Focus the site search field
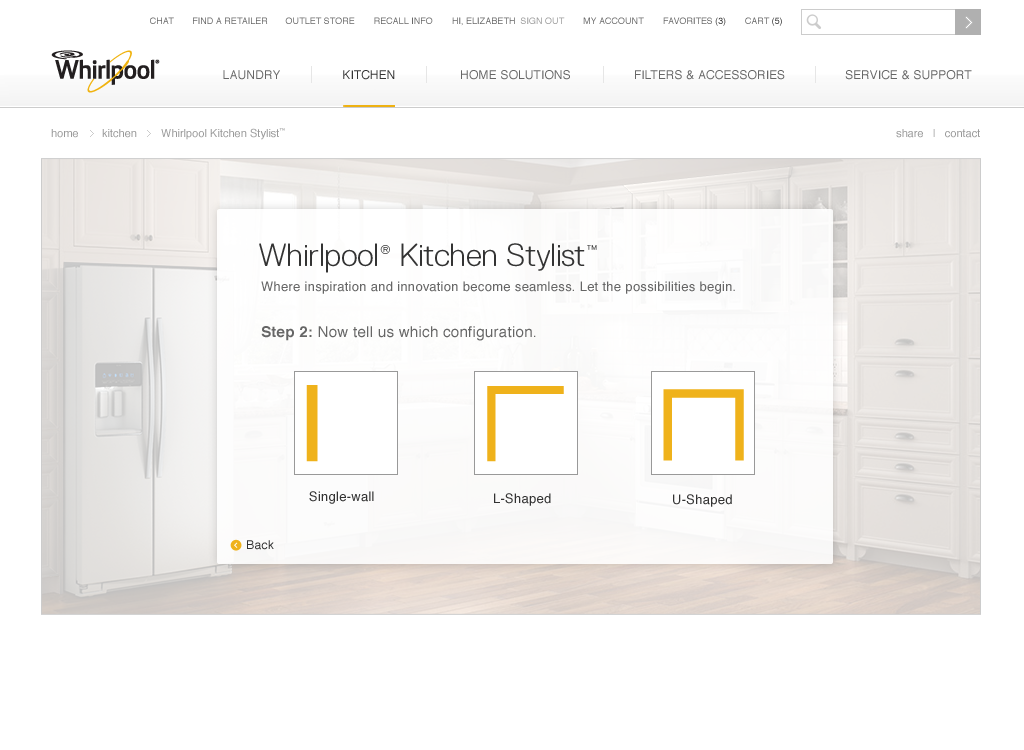 [x=878, y=22]
